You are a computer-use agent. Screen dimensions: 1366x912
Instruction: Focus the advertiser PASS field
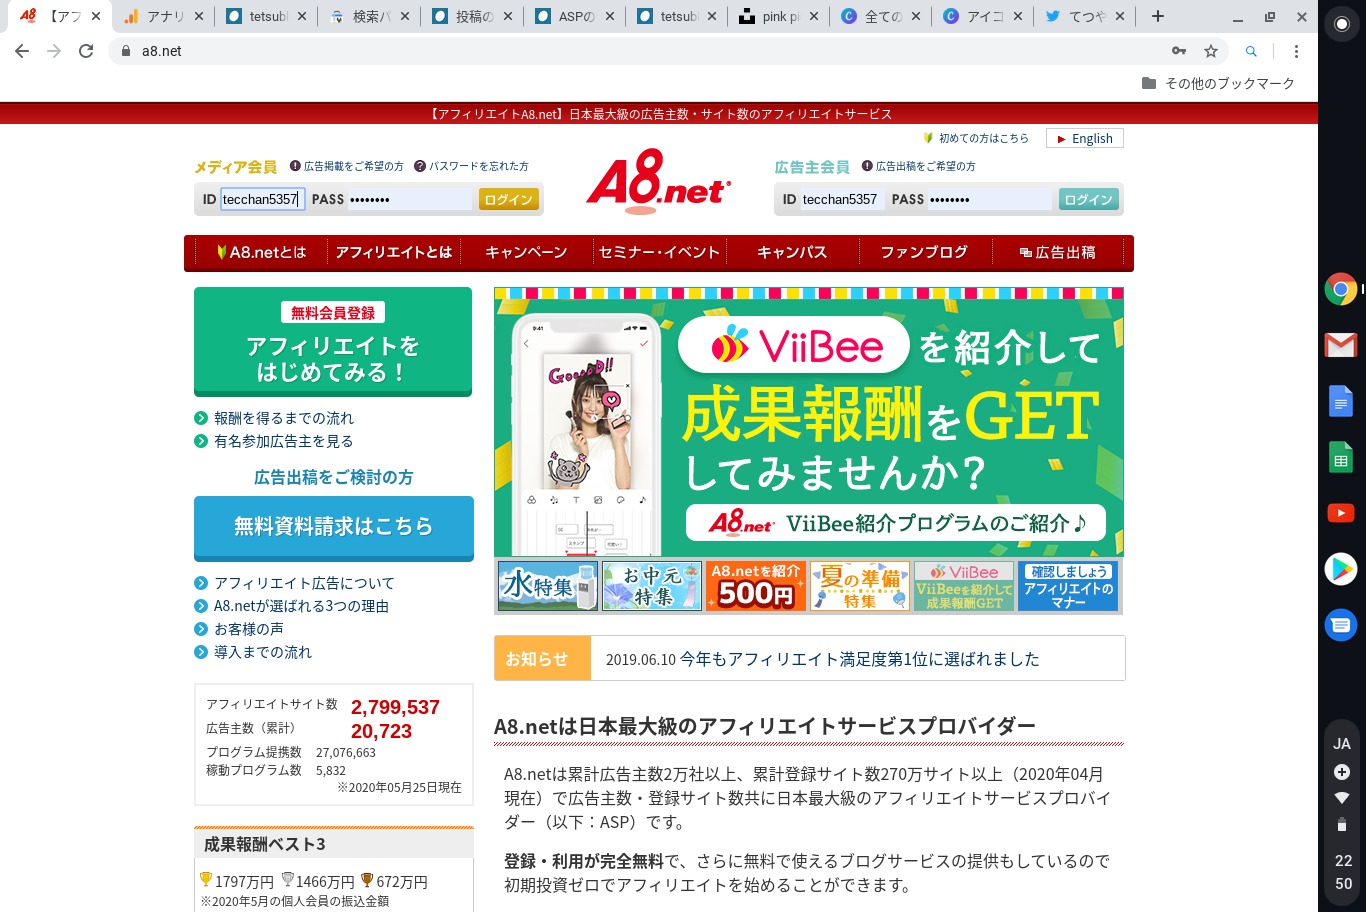(x=989, y=199)
